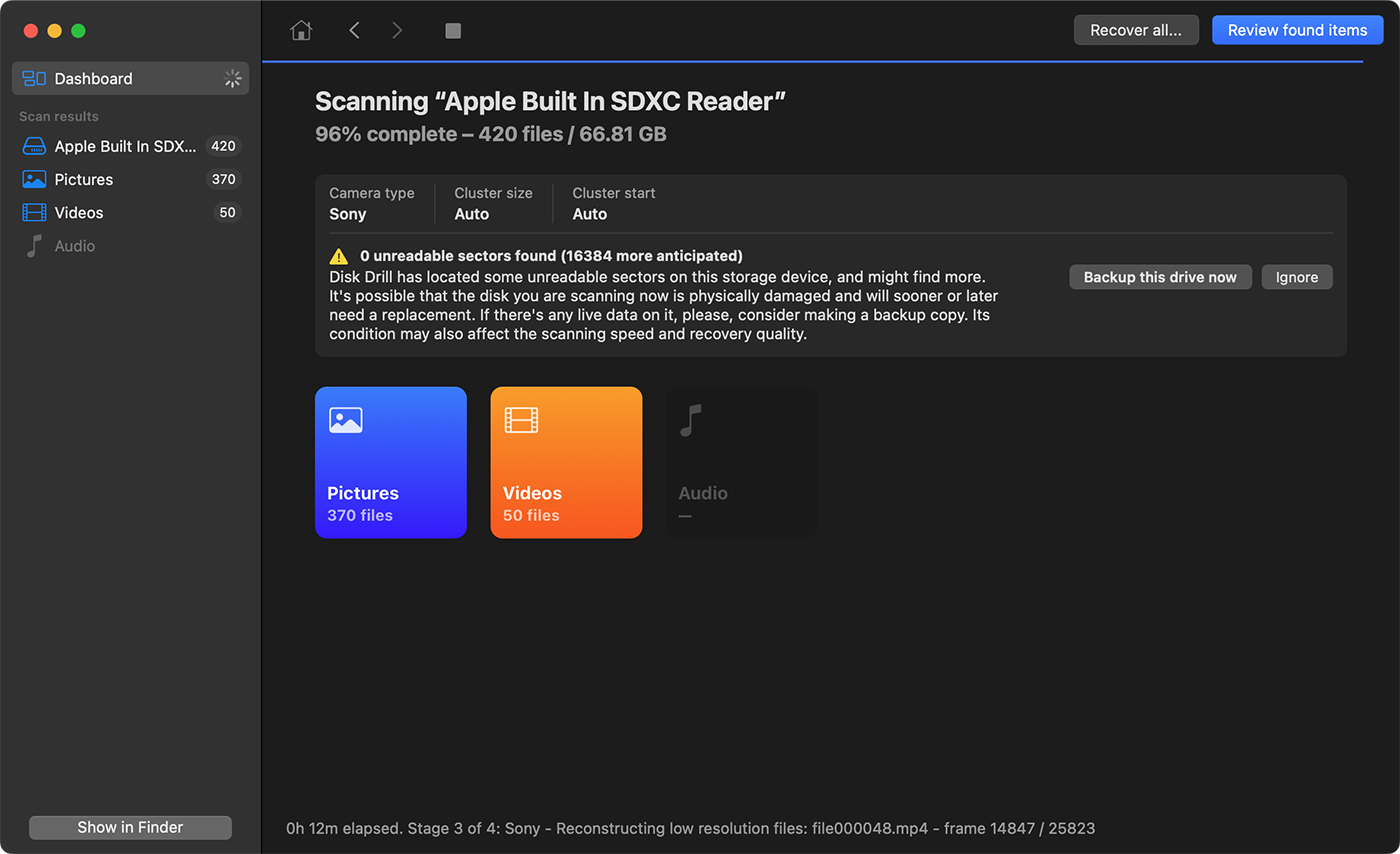
Task: Change Camera type Sony setting
Action: tap(371, 204)
